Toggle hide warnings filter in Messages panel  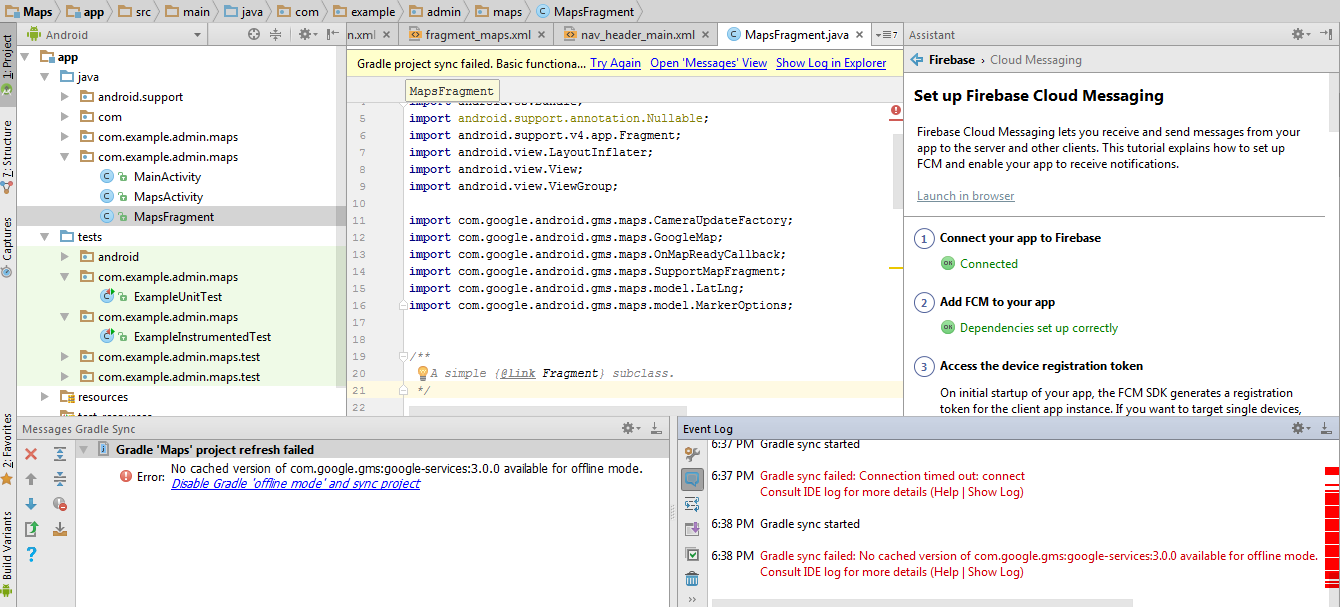59,504
